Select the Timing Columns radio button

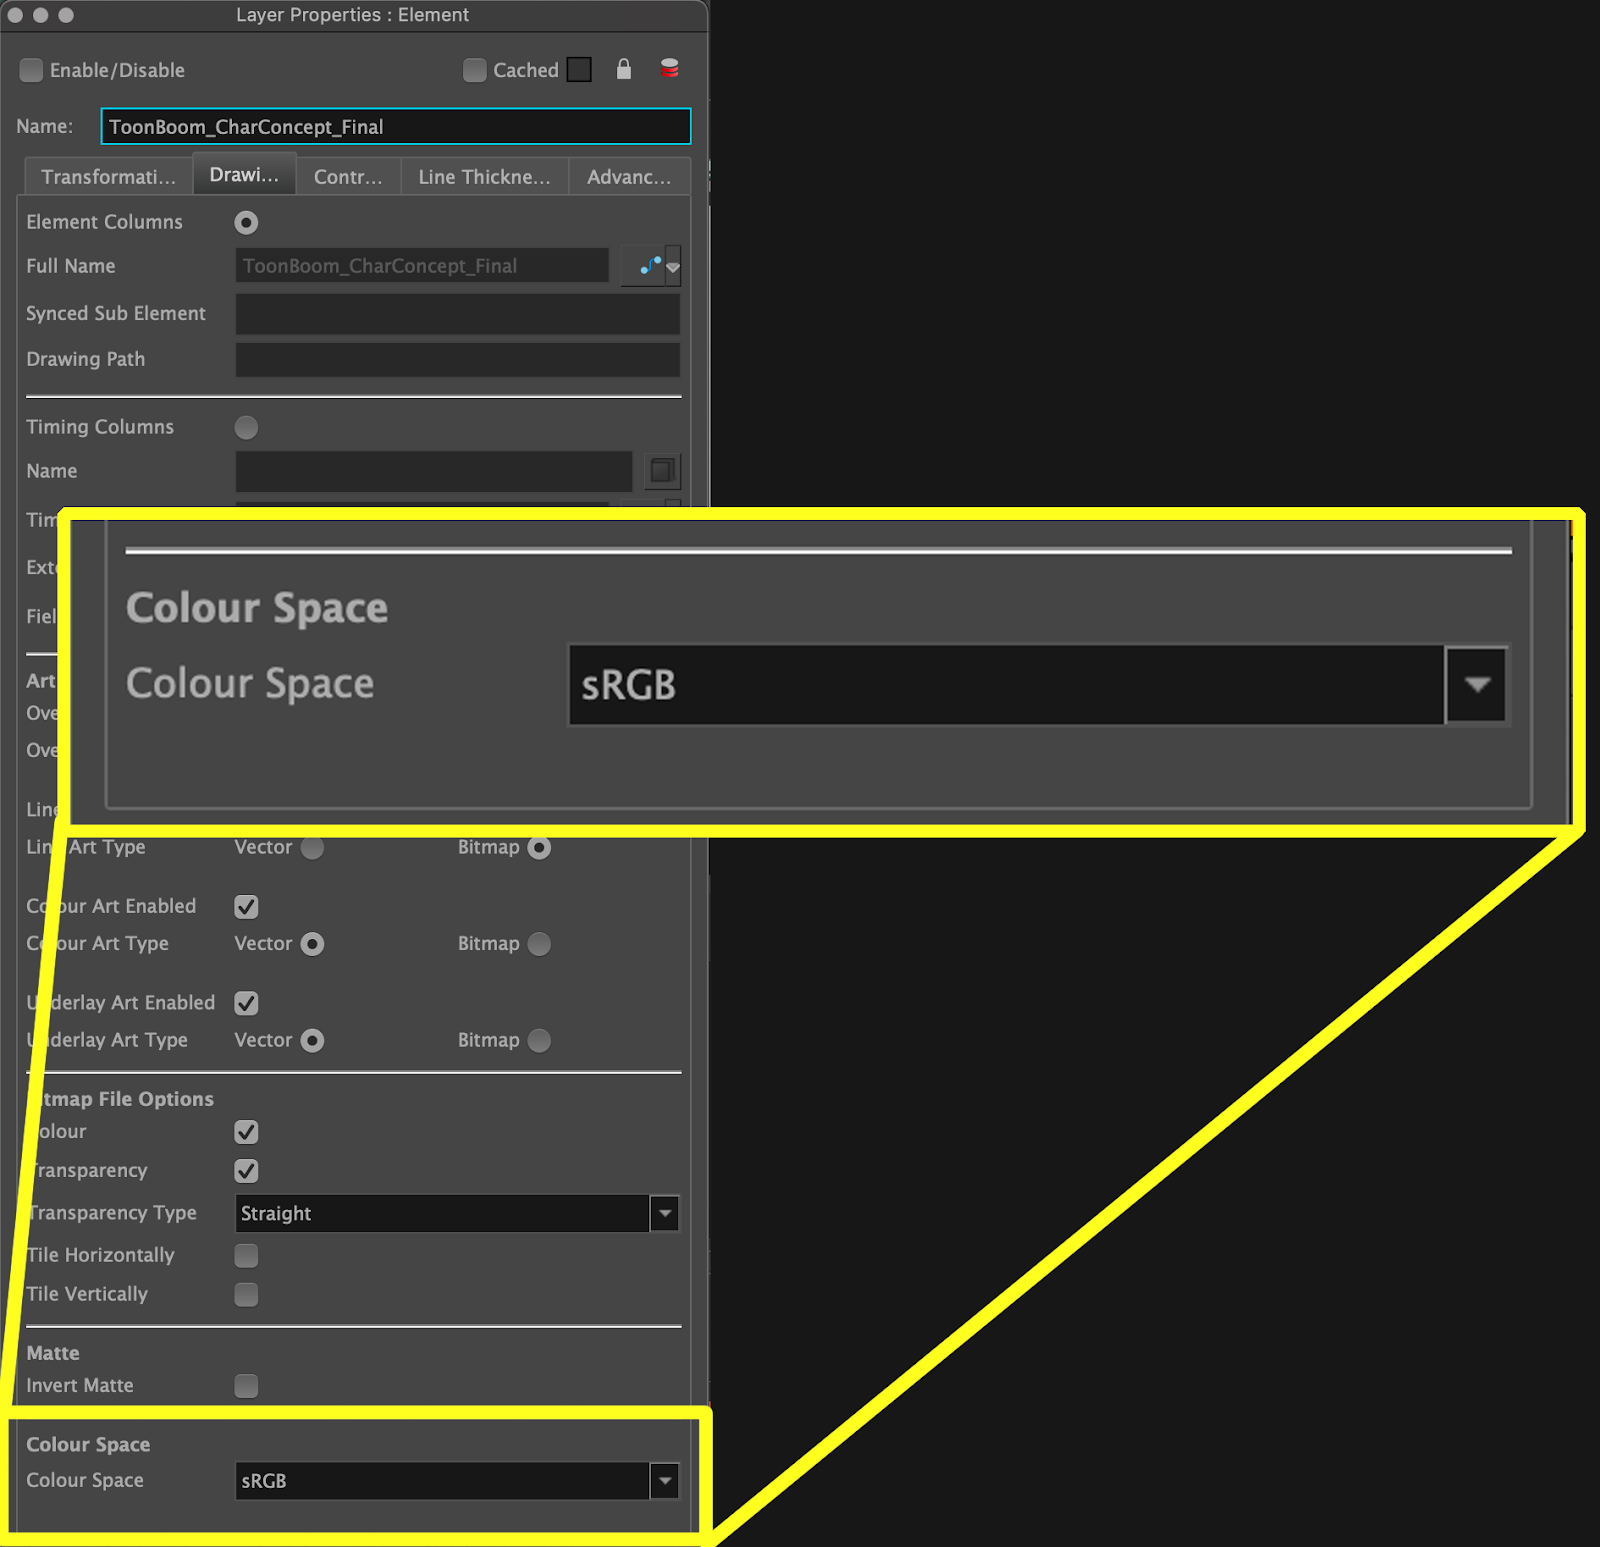[246, 428]
